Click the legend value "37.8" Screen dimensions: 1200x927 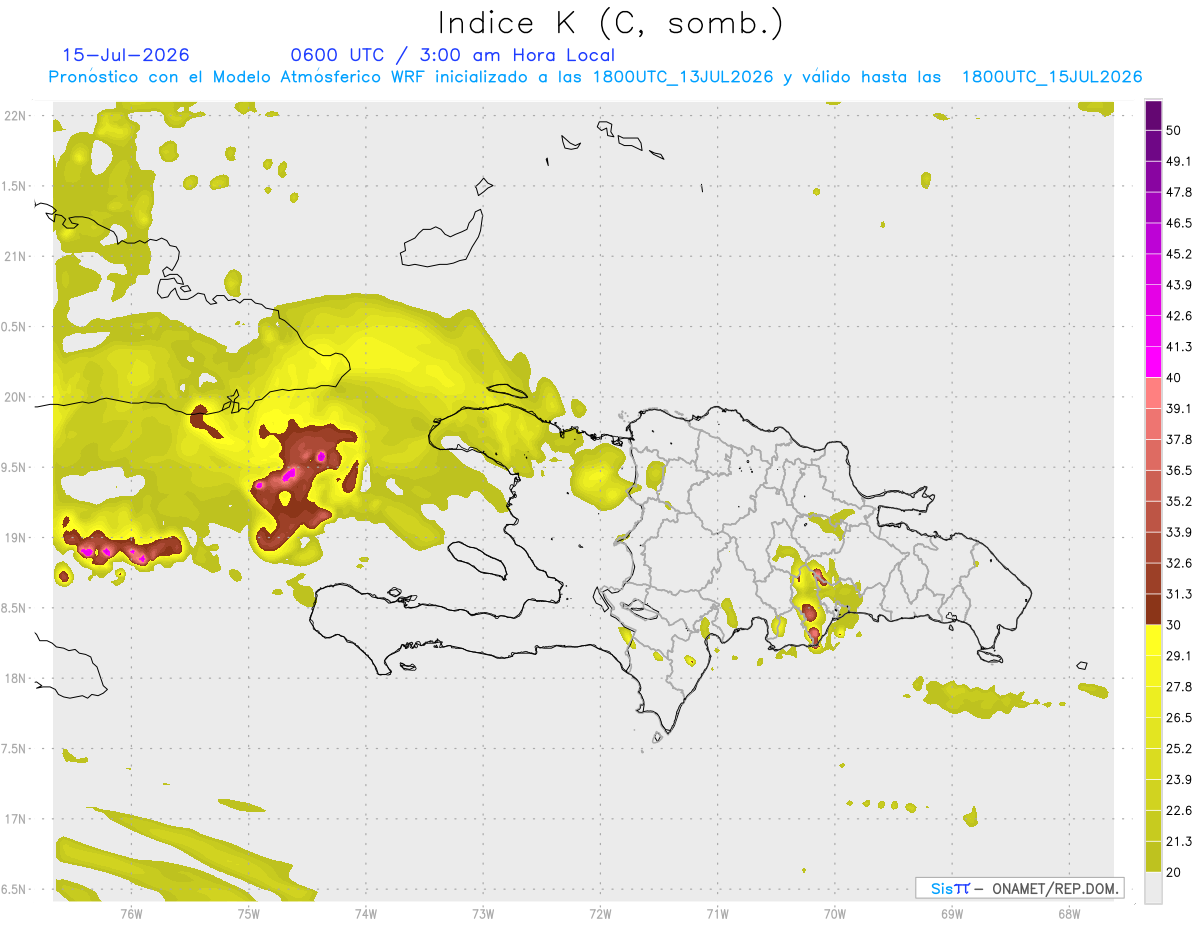click(1179, 439)
